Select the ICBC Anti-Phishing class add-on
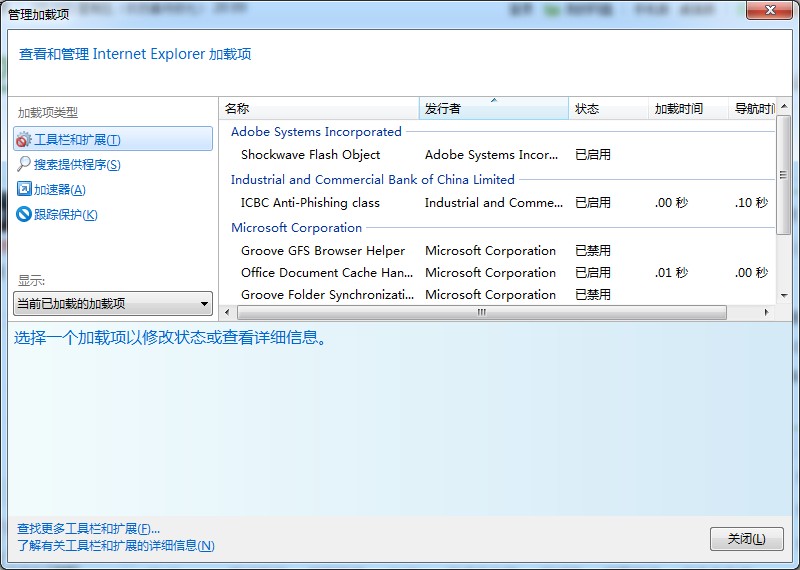The image size is (800, 570). [310, 203]
